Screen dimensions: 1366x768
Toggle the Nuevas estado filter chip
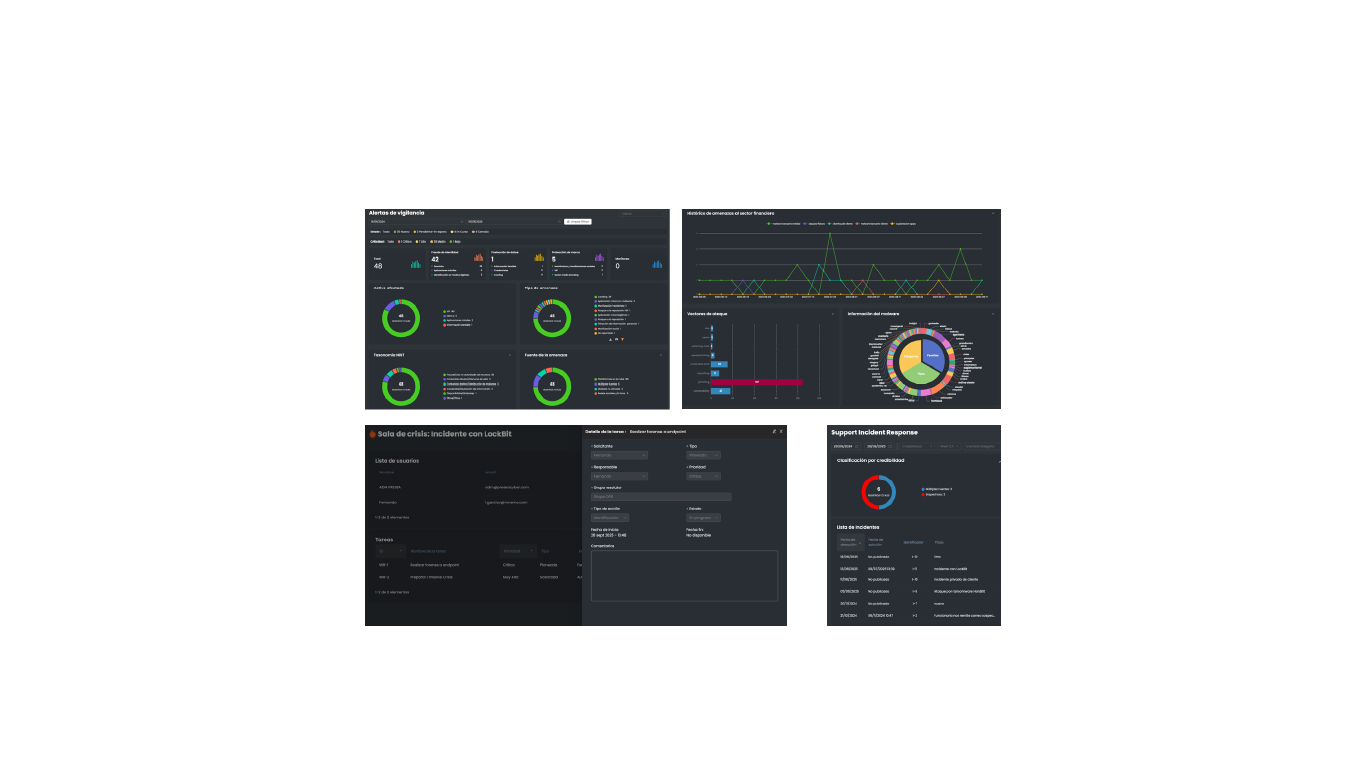click(402, 232)
